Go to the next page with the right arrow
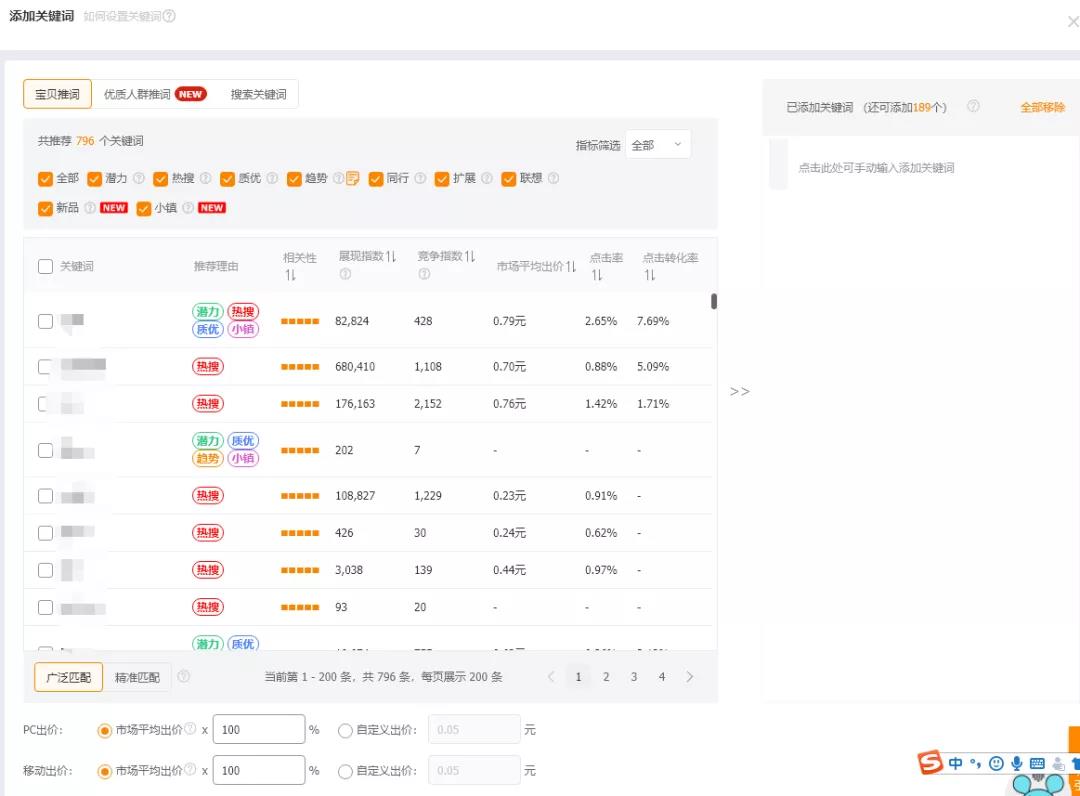This screenshot has height=796, width=1080. coord(689,677)
